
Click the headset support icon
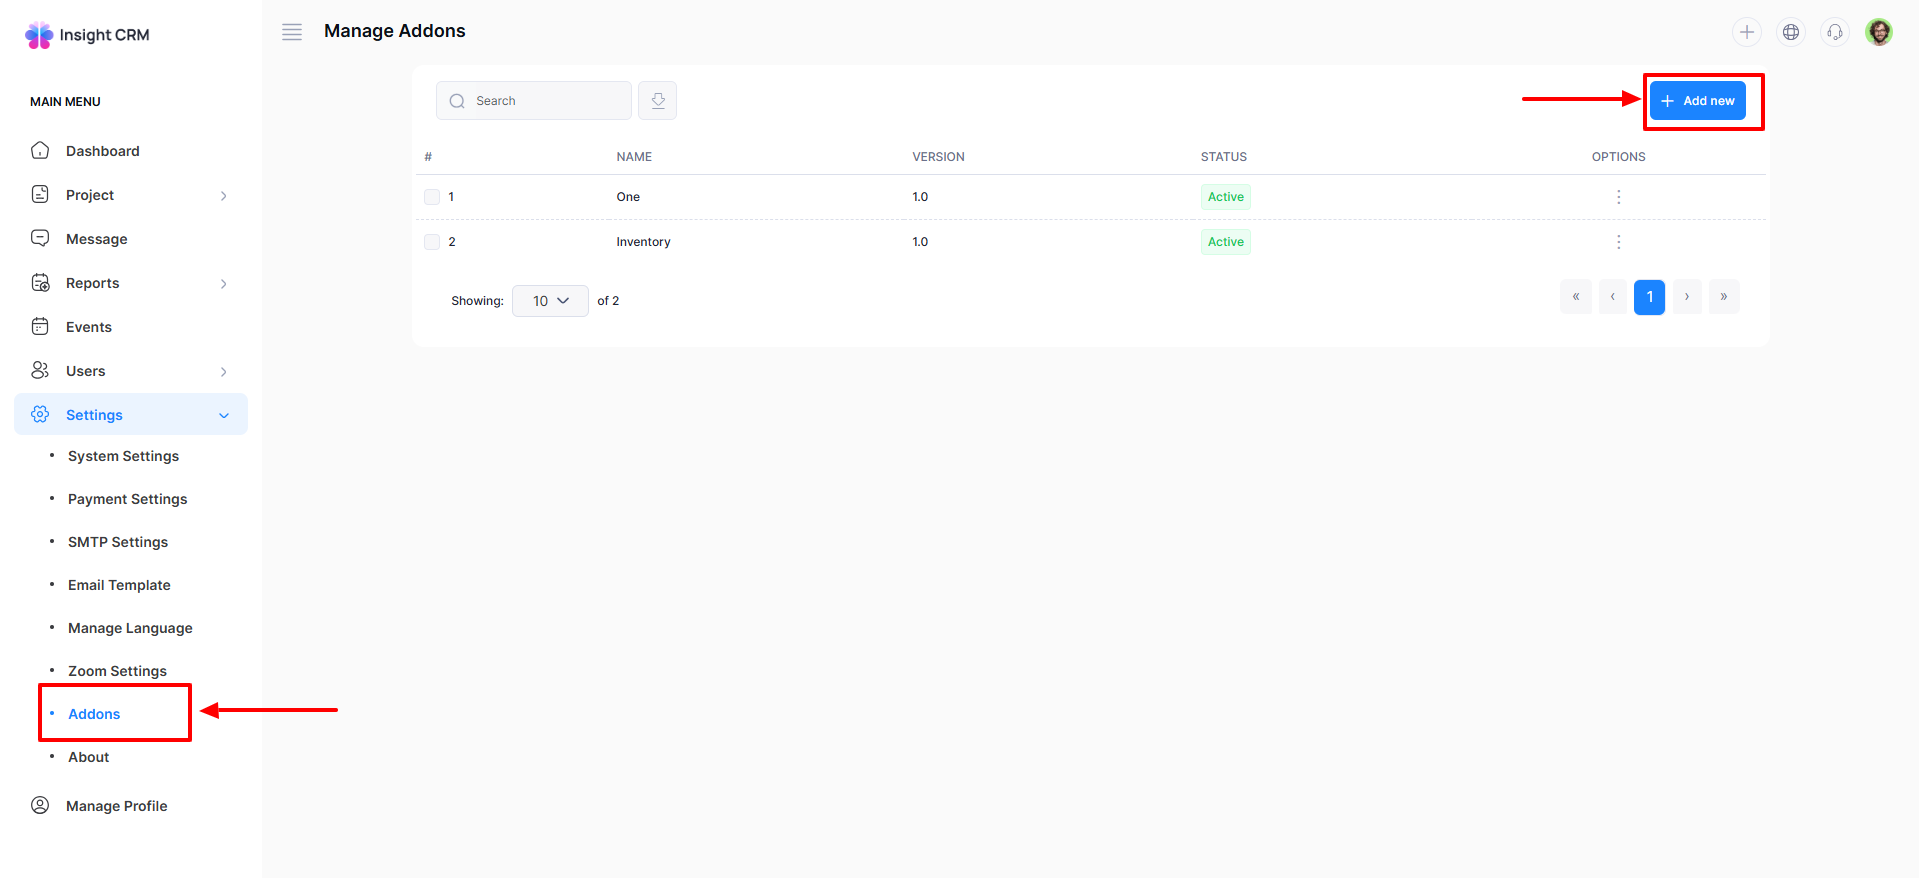tap(1834, 32)
